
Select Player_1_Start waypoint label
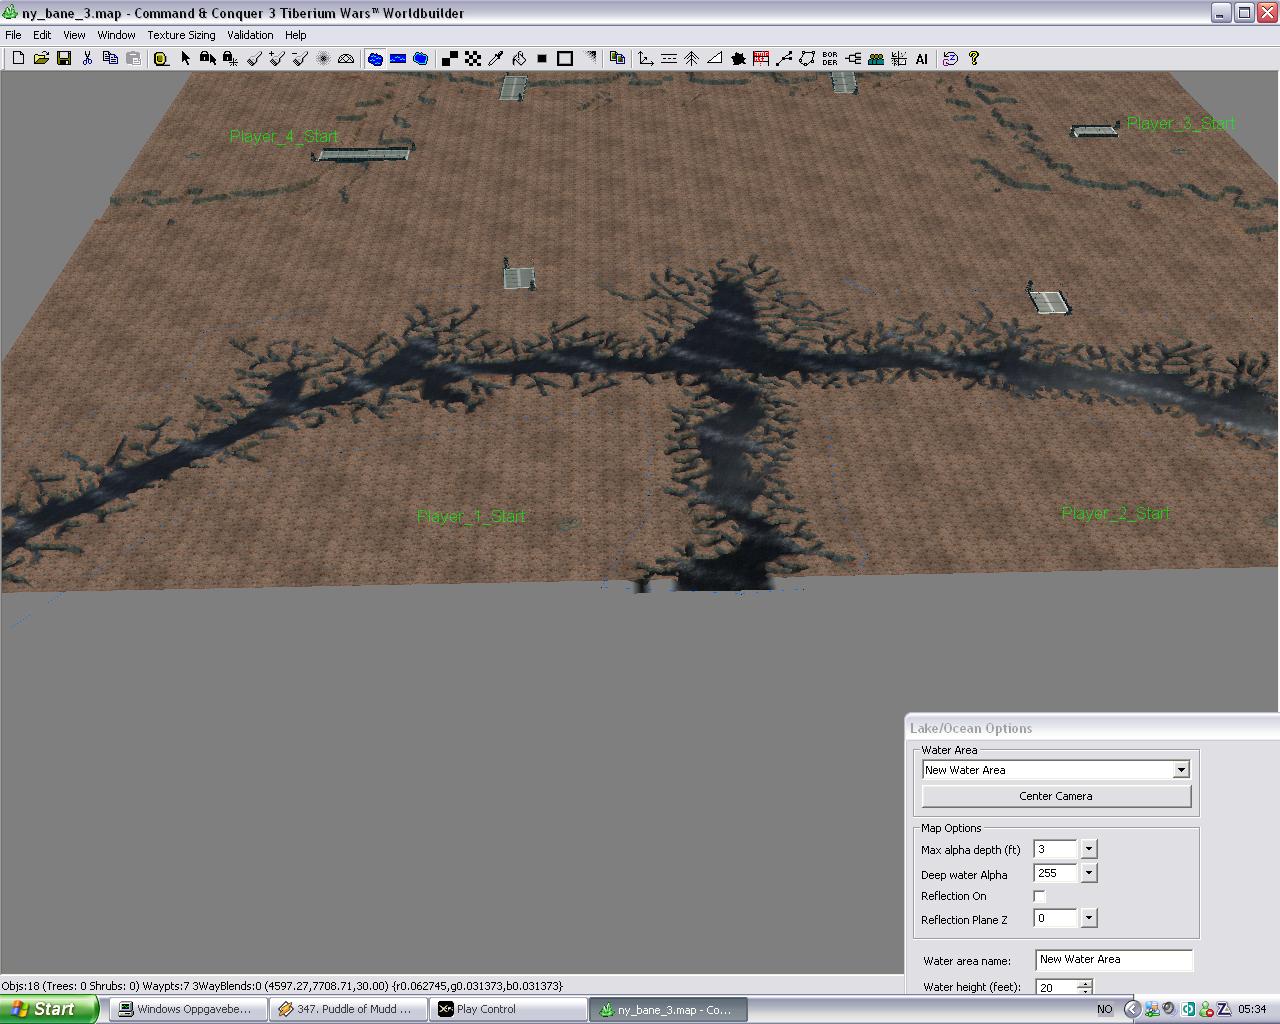tap(471, 517)
